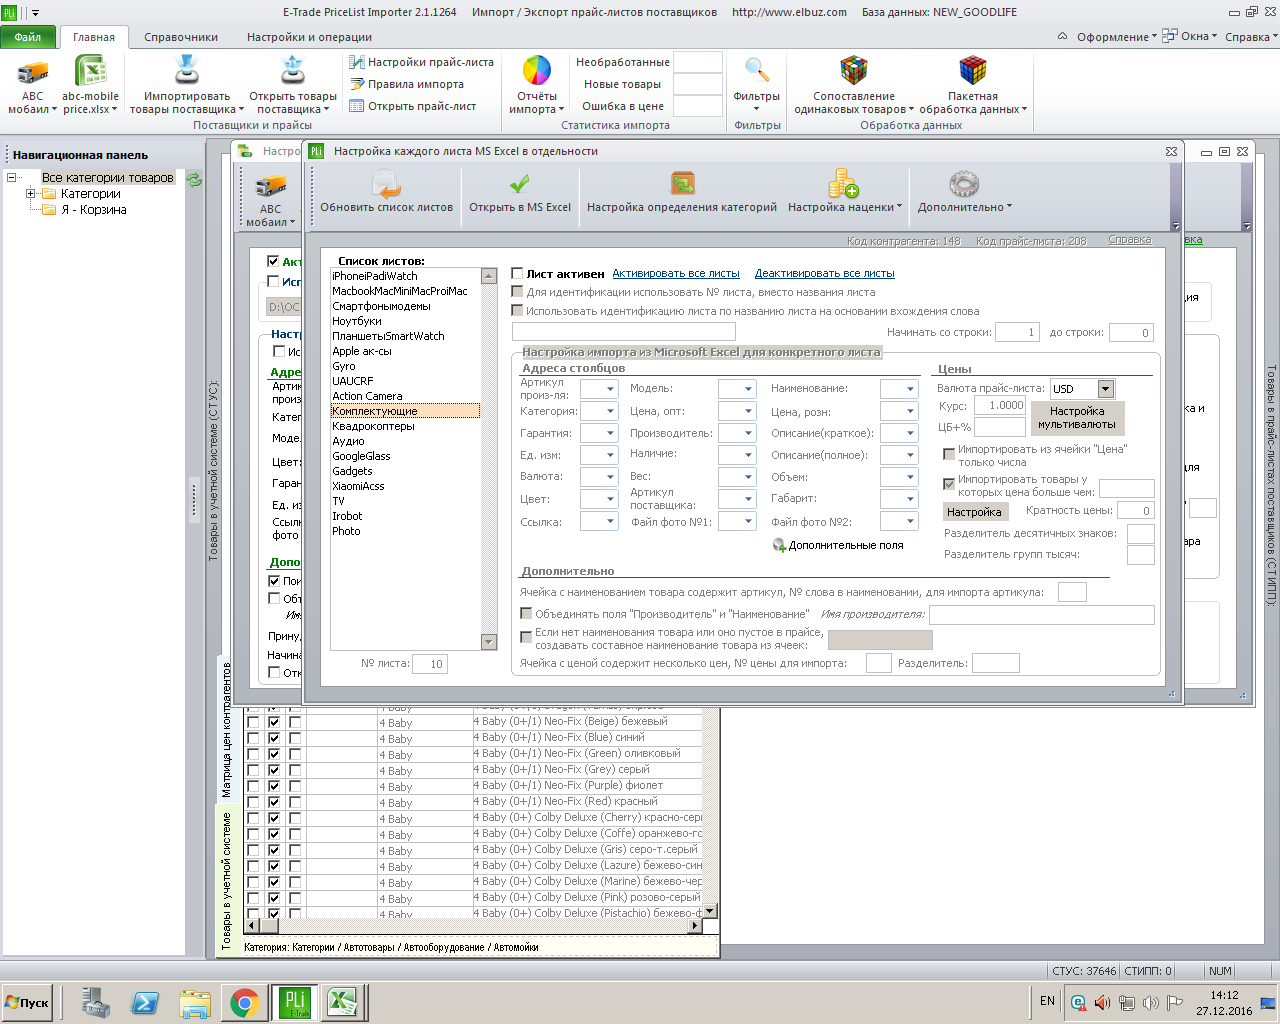1280x1024 pixels.
Task: Switch to the Справочники ribbon tab
Action: tap(181, 37)
